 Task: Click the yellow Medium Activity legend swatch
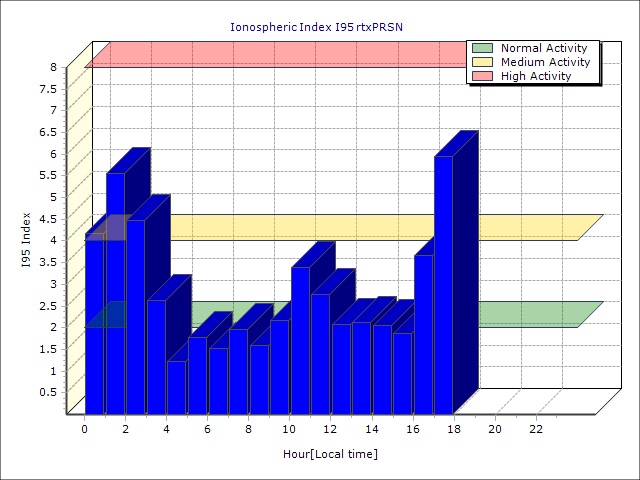[482, 62]
